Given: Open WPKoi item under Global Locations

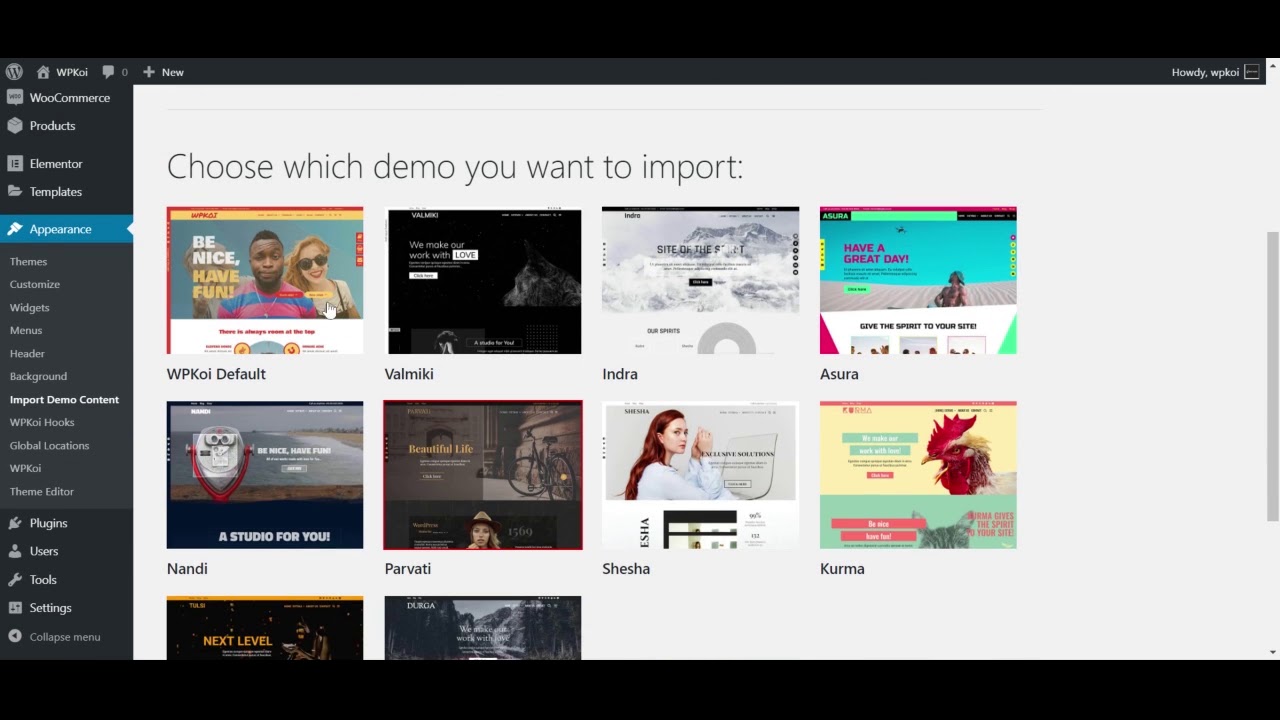Looking at the screenshot, I should (25, 469).
